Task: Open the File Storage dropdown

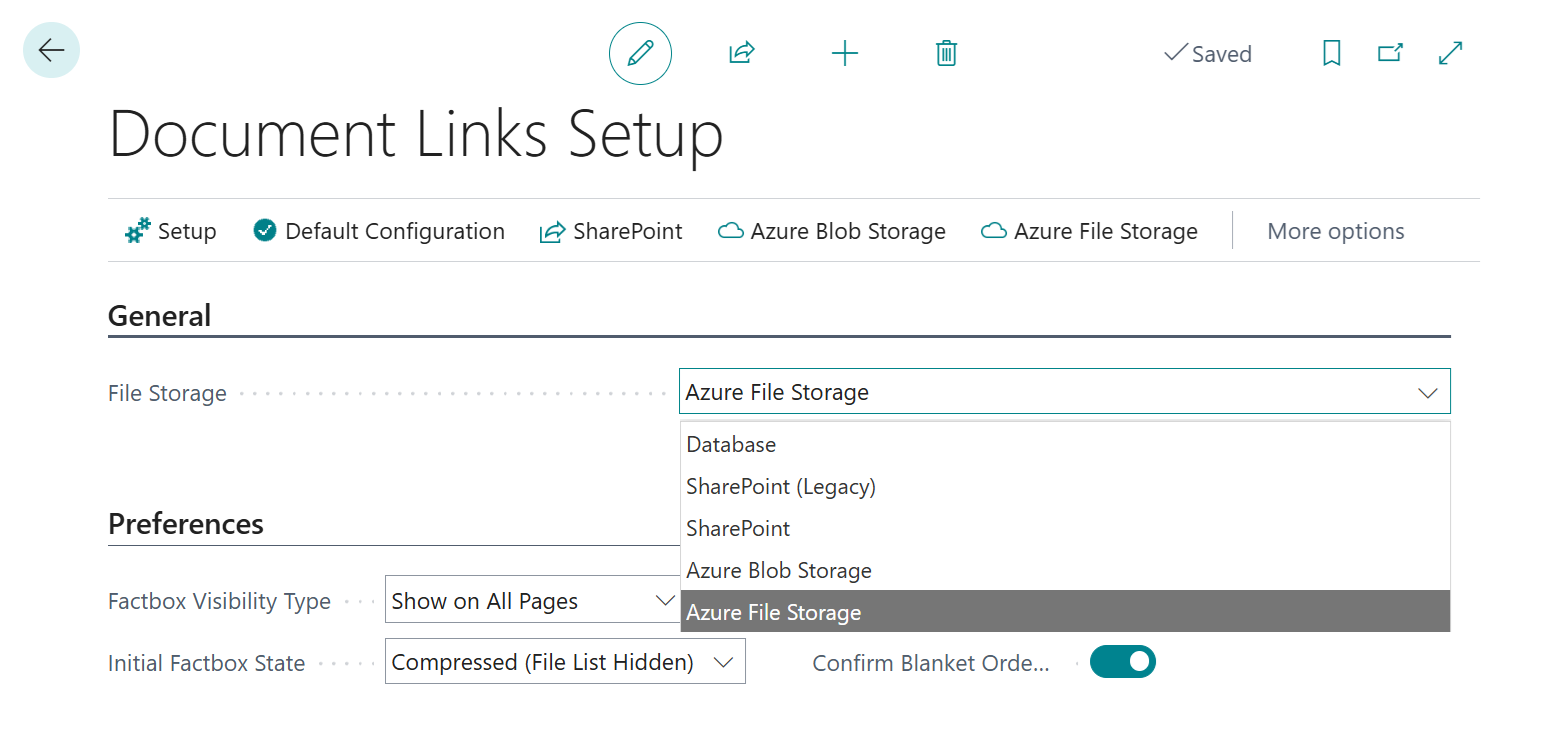Action: click(x=1064, y=392)
